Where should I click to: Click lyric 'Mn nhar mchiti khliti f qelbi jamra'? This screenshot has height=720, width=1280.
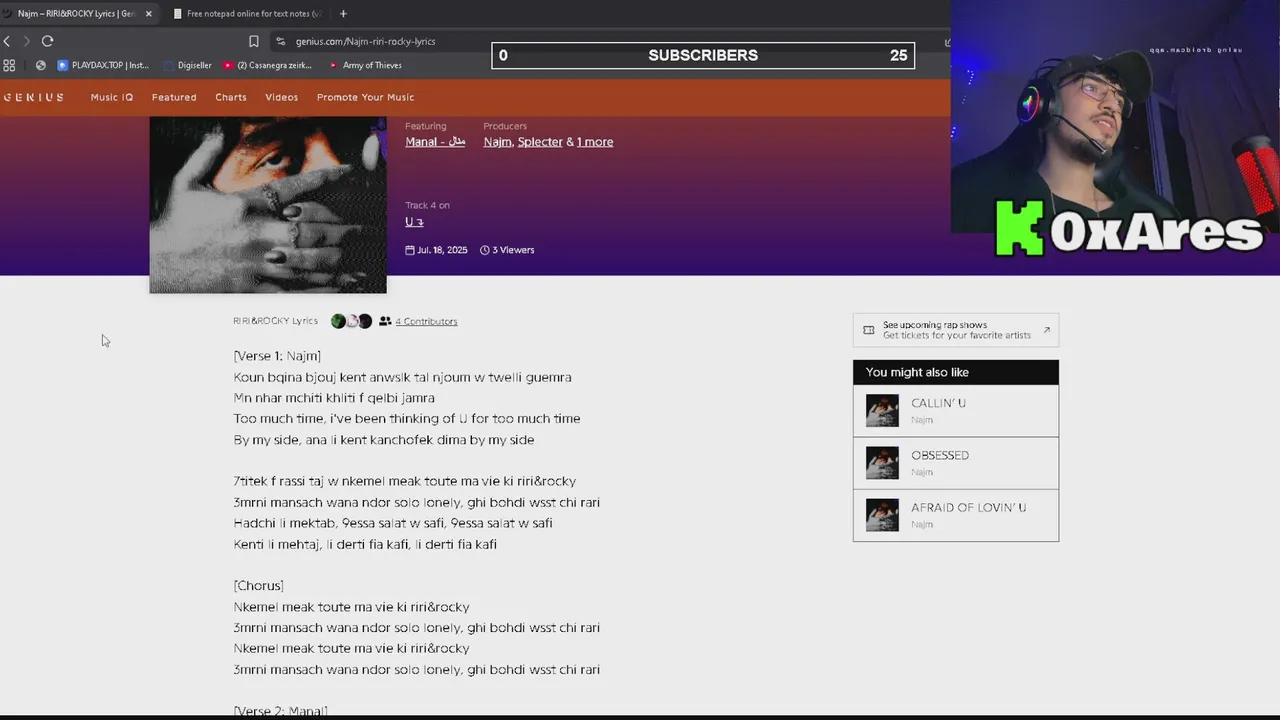334,398
